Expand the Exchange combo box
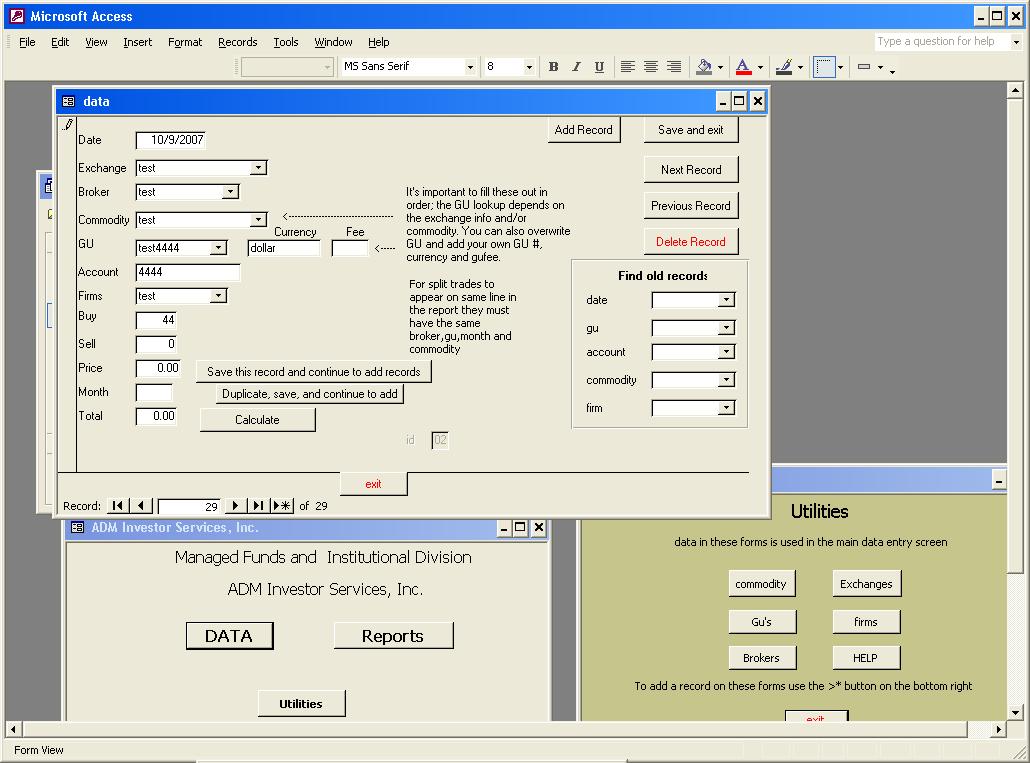The height and width of the screenshot is (763, 1030). pyautogui.click(x=259, y=167)
